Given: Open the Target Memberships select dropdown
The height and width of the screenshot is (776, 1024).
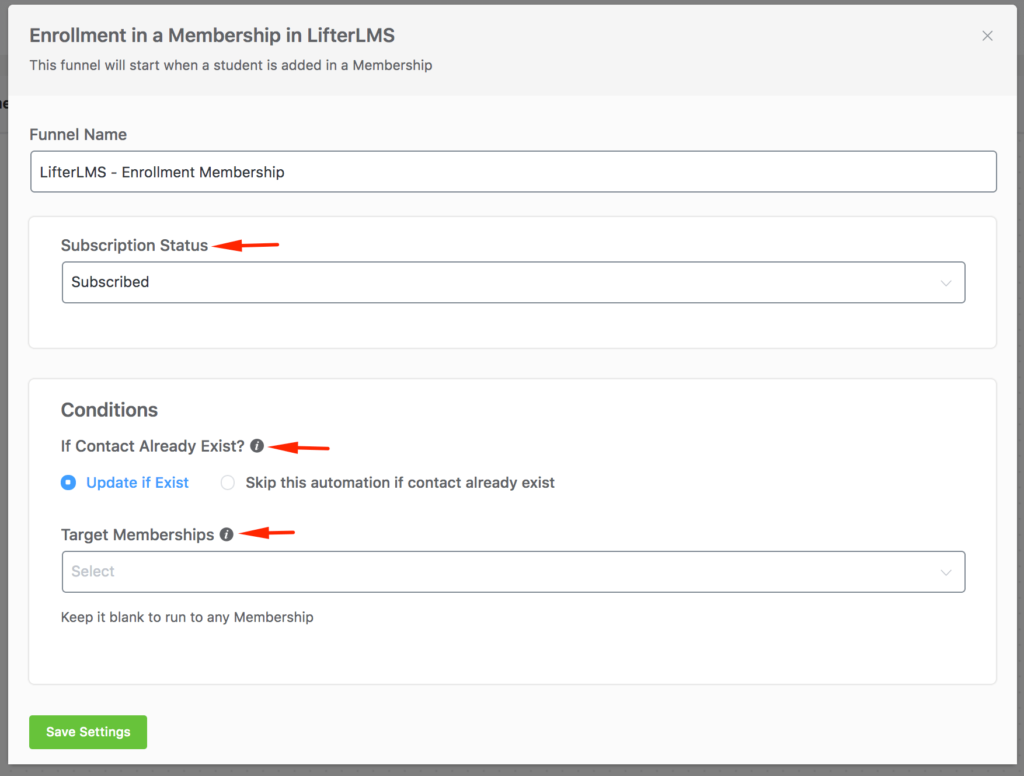Looking at the screenshot, I should click(x=513, y=572).
